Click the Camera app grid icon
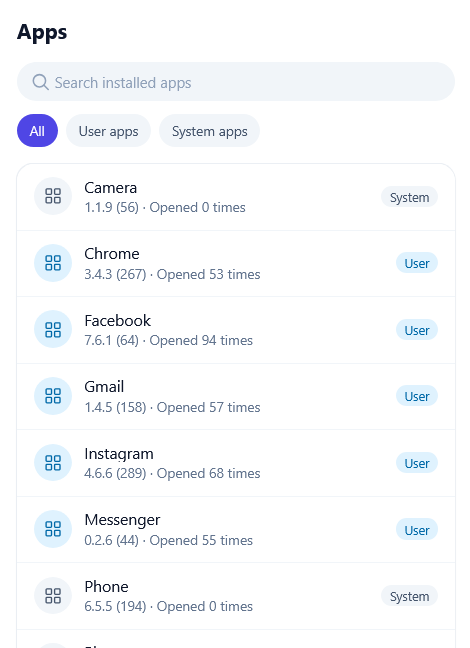The width and height of the screenshot is (470, 648). (53, 196)
